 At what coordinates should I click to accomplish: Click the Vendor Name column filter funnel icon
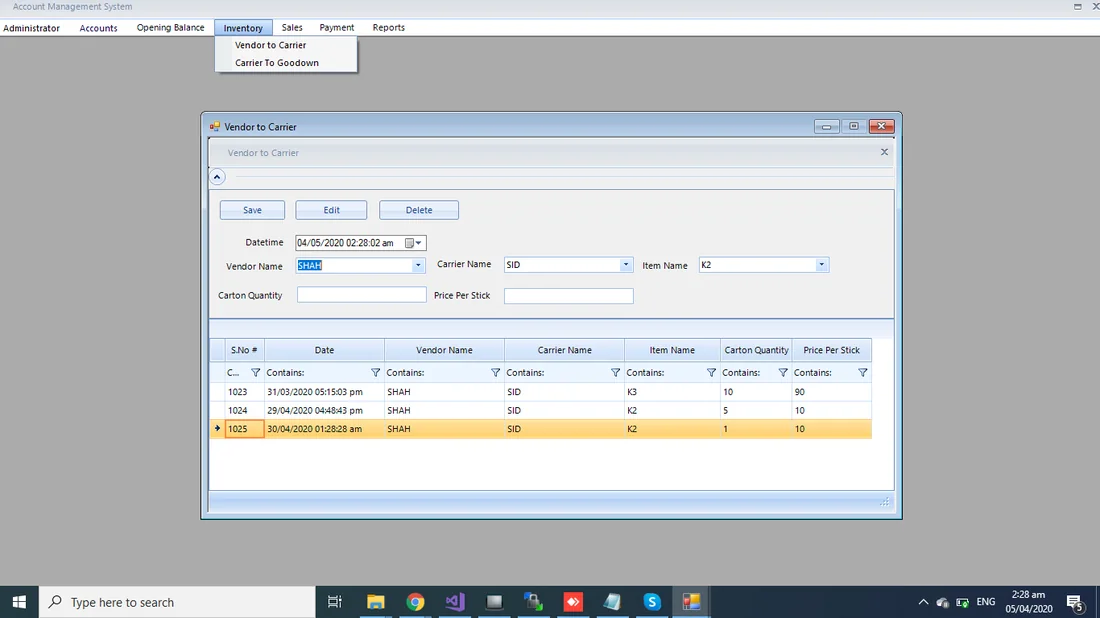(495, 372)
